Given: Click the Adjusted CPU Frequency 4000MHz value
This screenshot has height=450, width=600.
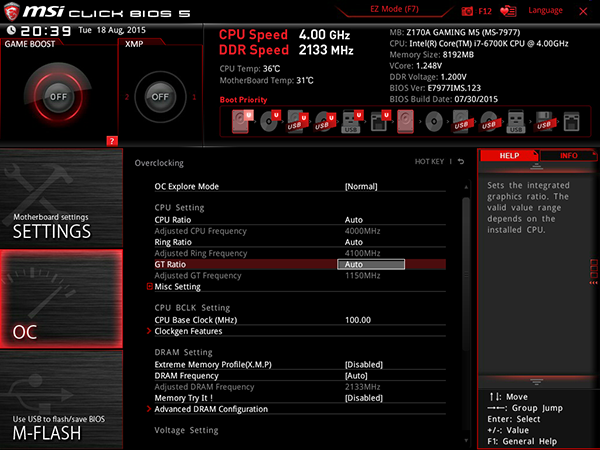Looking at the screenshot, I should (362, 231).
